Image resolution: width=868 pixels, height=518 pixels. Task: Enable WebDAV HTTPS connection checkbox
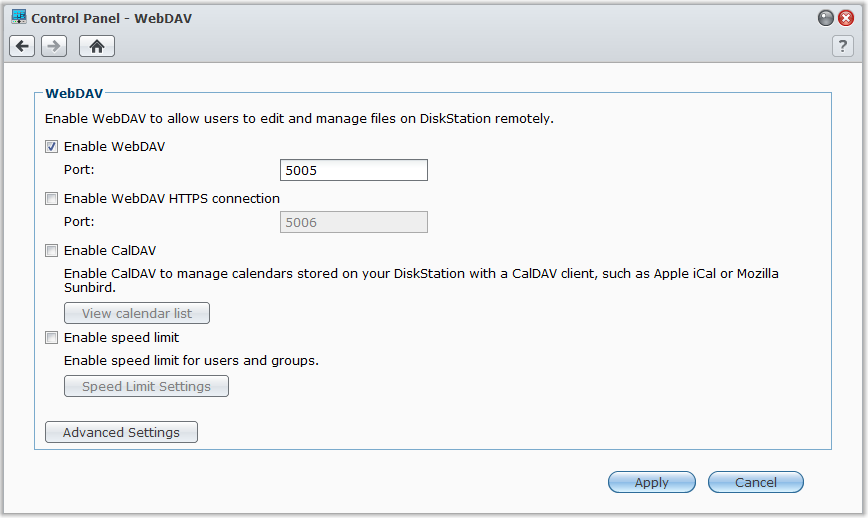coord(51,199)
